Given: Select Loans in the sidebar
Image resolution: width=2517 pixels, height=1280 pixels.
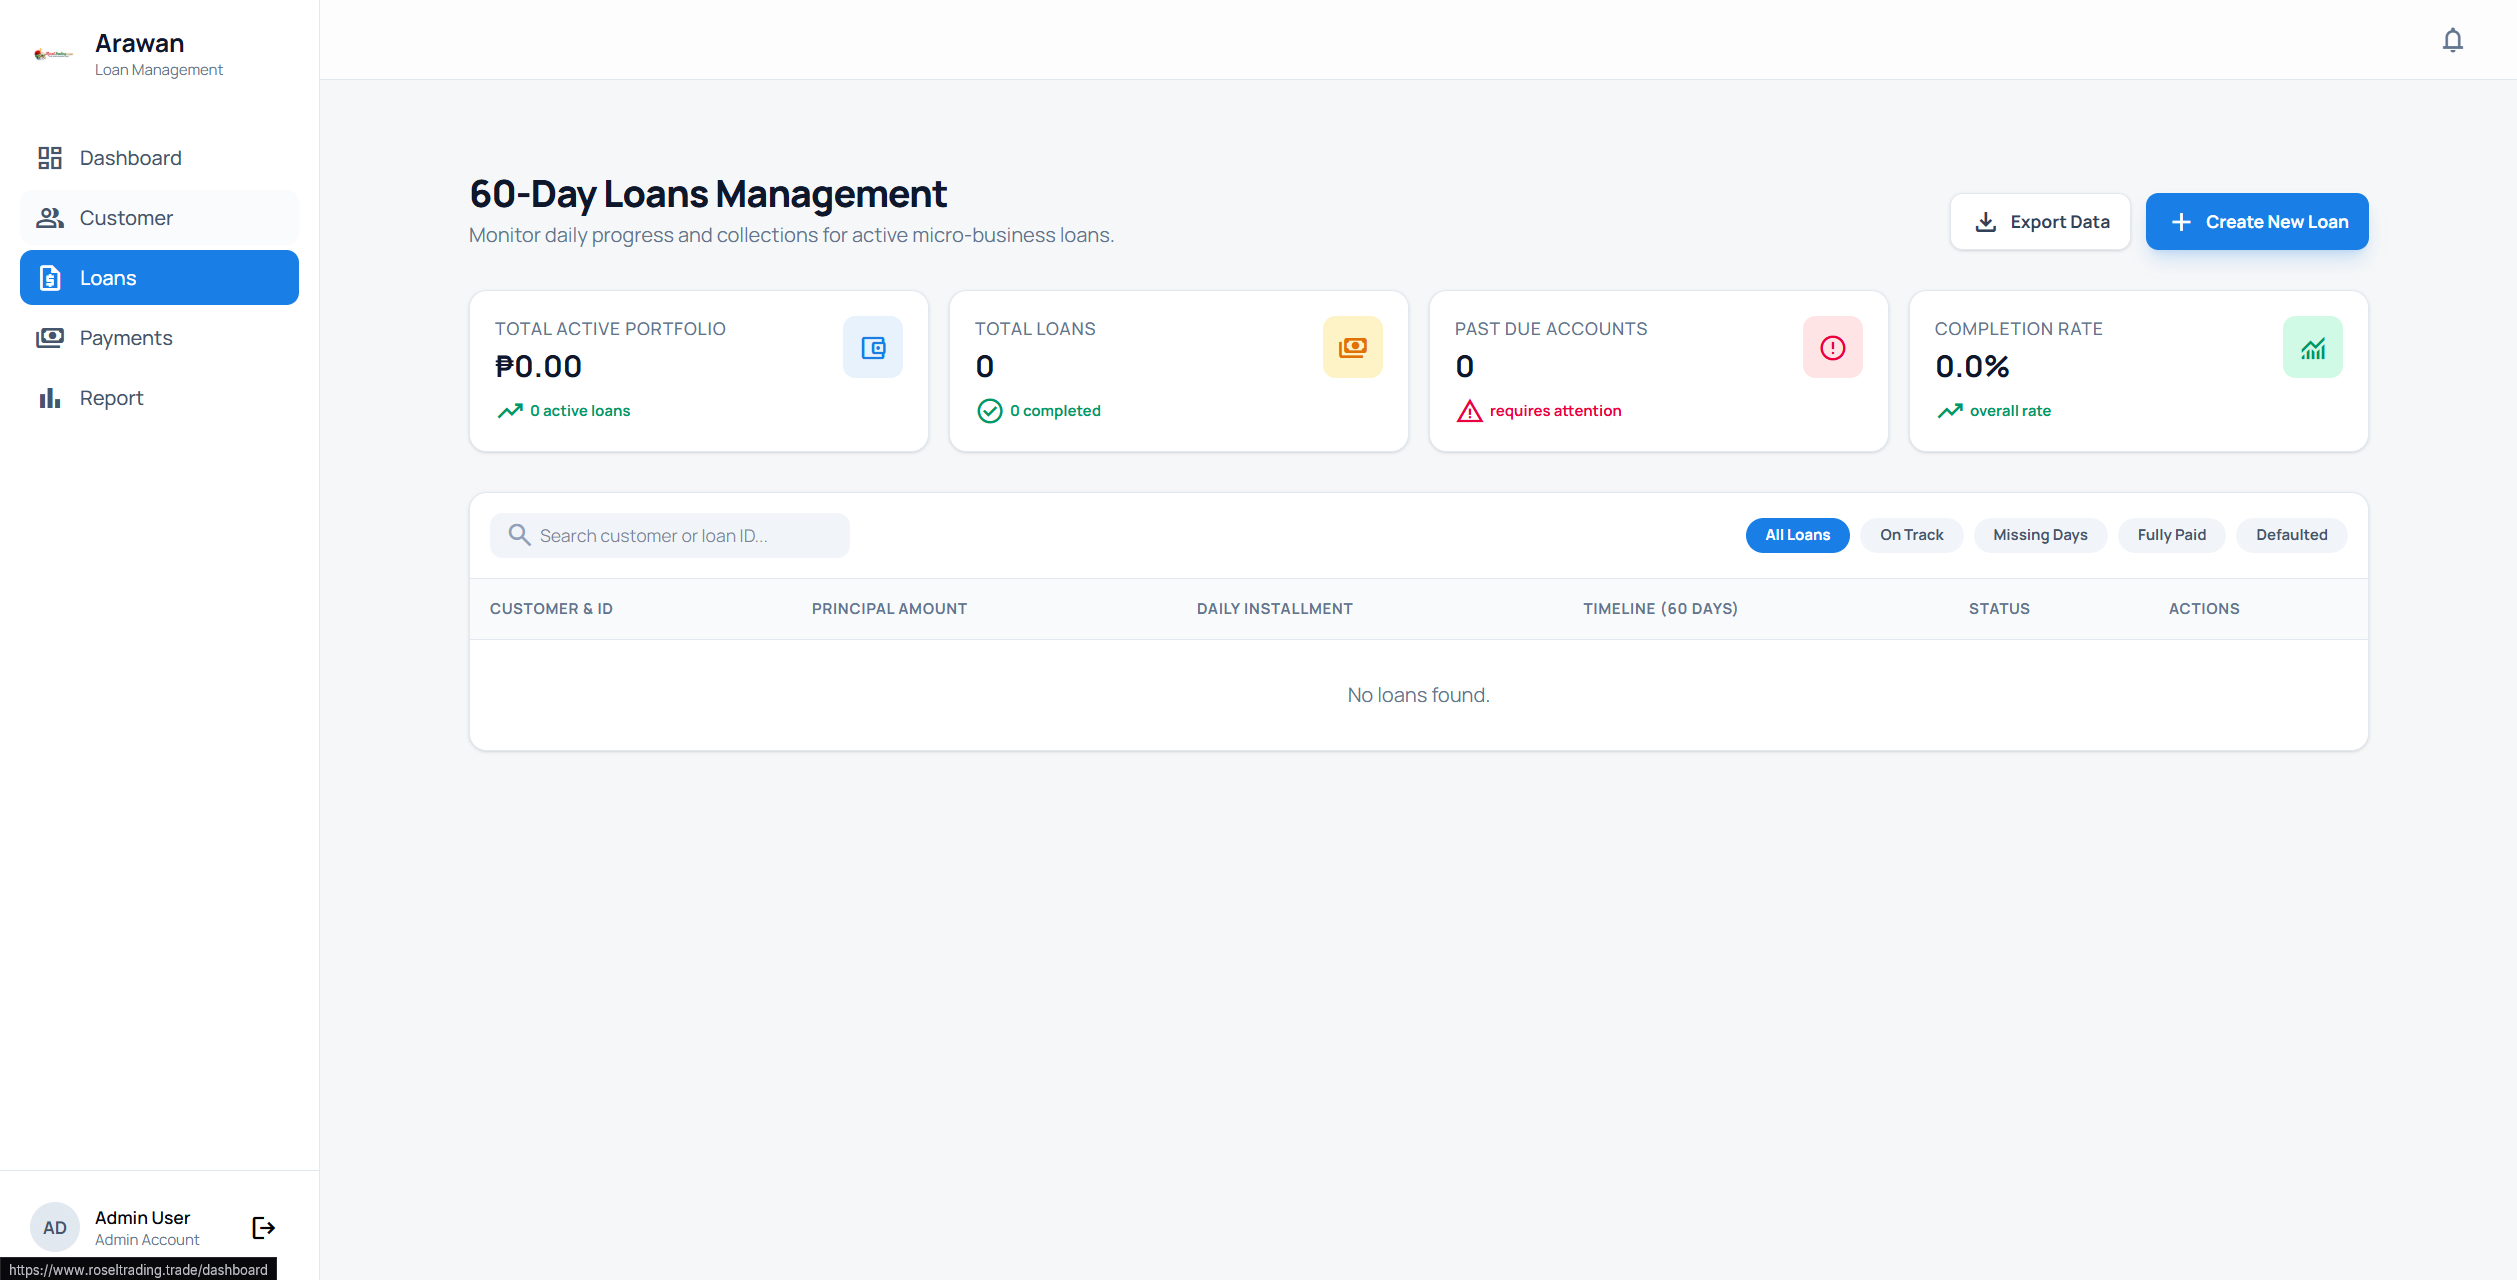Looking at the screenshot, I should tap(159, 278).
